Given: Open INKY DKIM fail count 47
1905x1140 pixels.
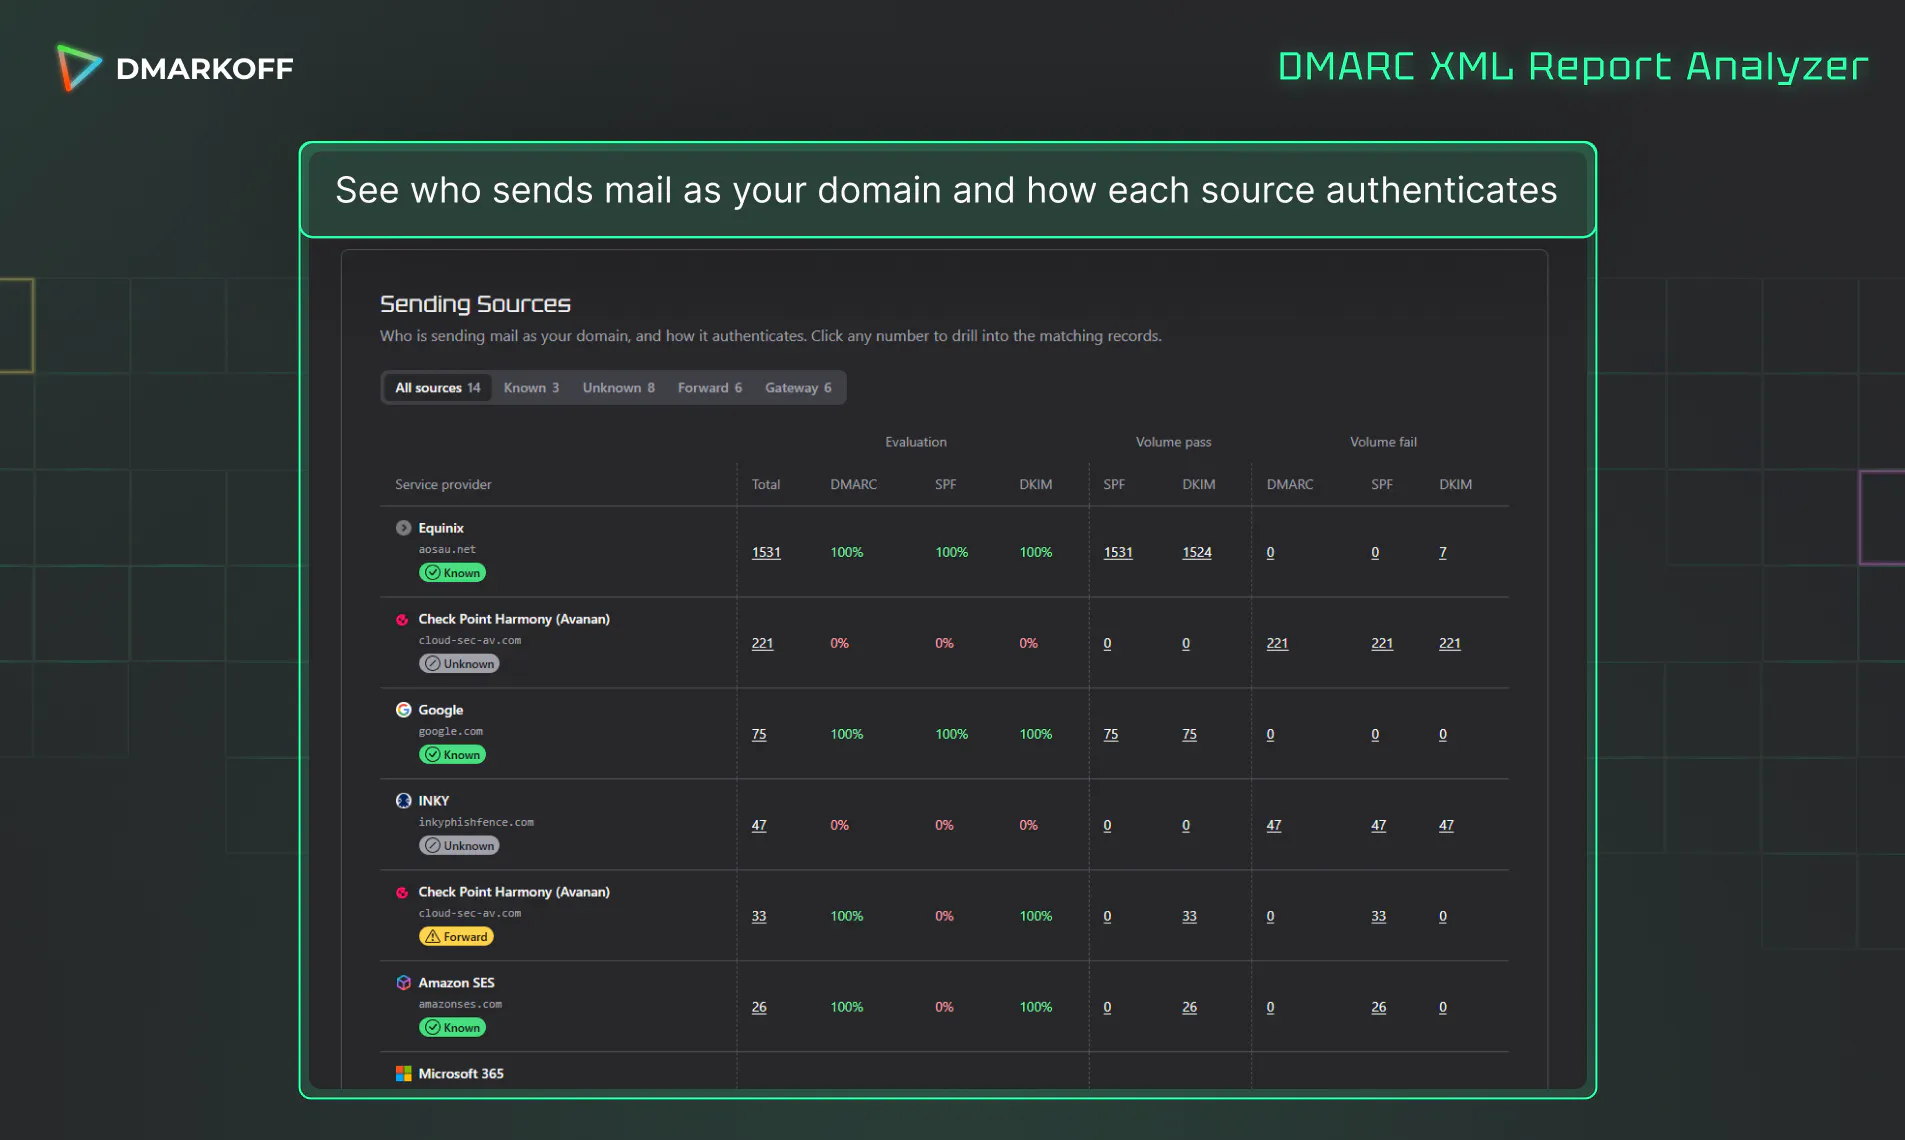Looking at the screenshot, I should click(x=1447, y=826).
